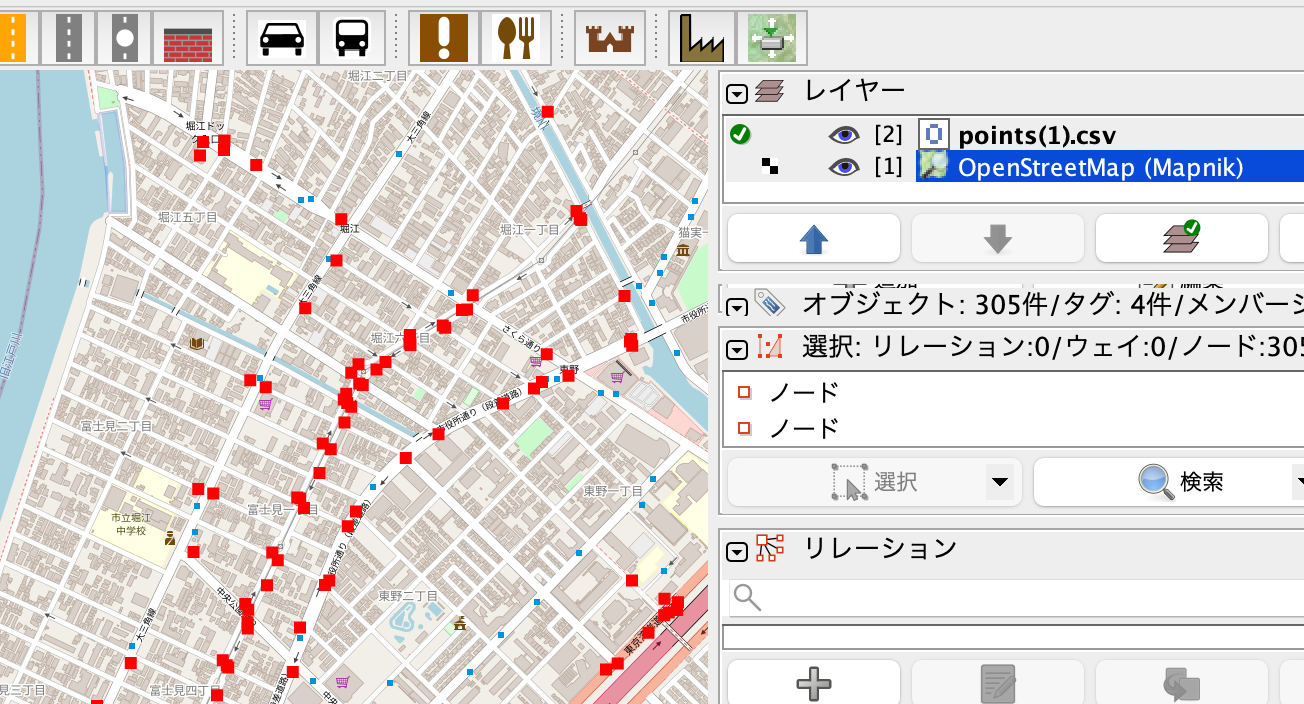
Task: Click the factory/works preset icon
Action: pyautogui.click(x=700, y=37)
